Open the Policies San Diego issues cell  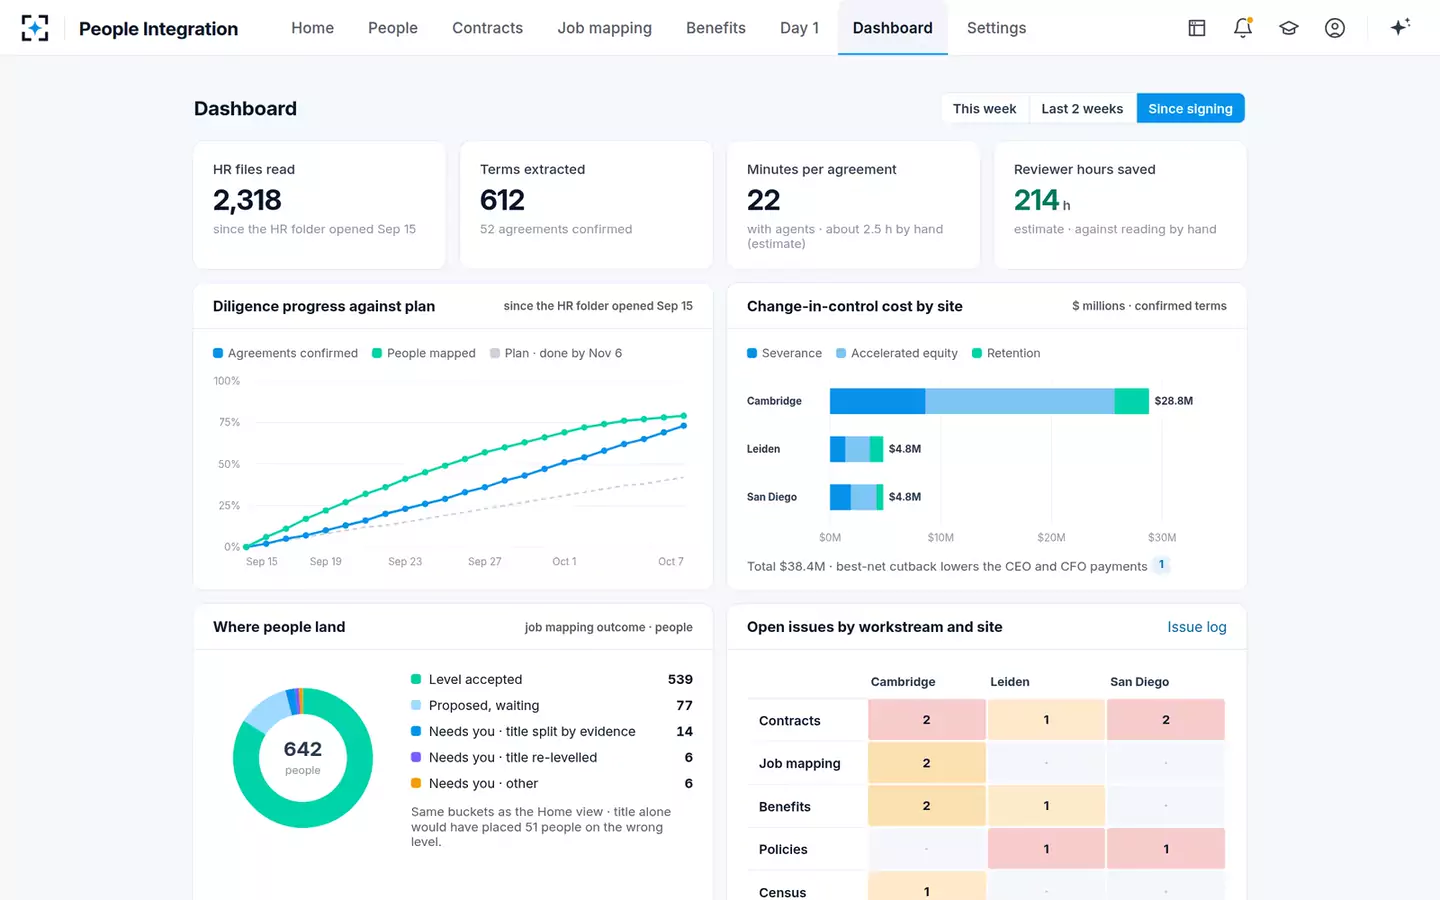(x=1166, y=849)
